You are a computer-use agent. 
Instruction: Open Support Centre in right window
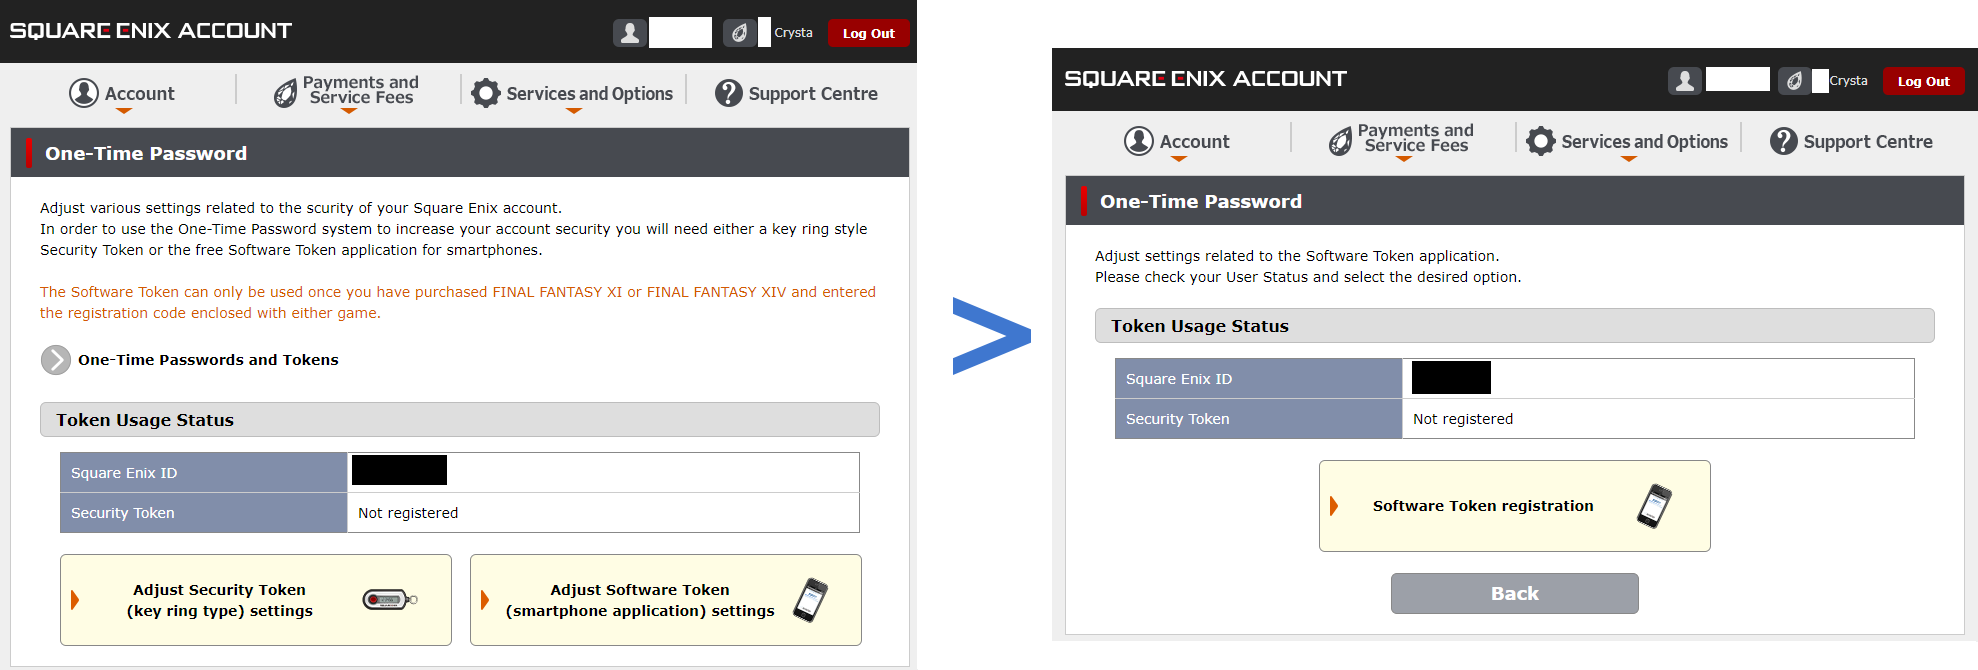(x=1852, y=141)
